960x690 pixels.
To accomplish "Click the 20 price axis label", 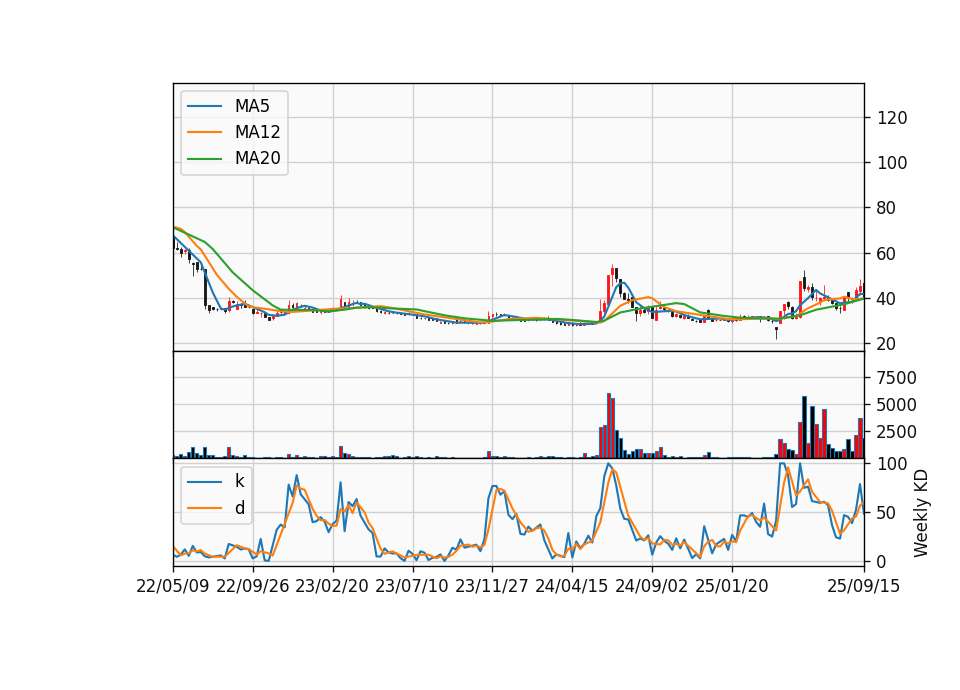I will (887, 344).
